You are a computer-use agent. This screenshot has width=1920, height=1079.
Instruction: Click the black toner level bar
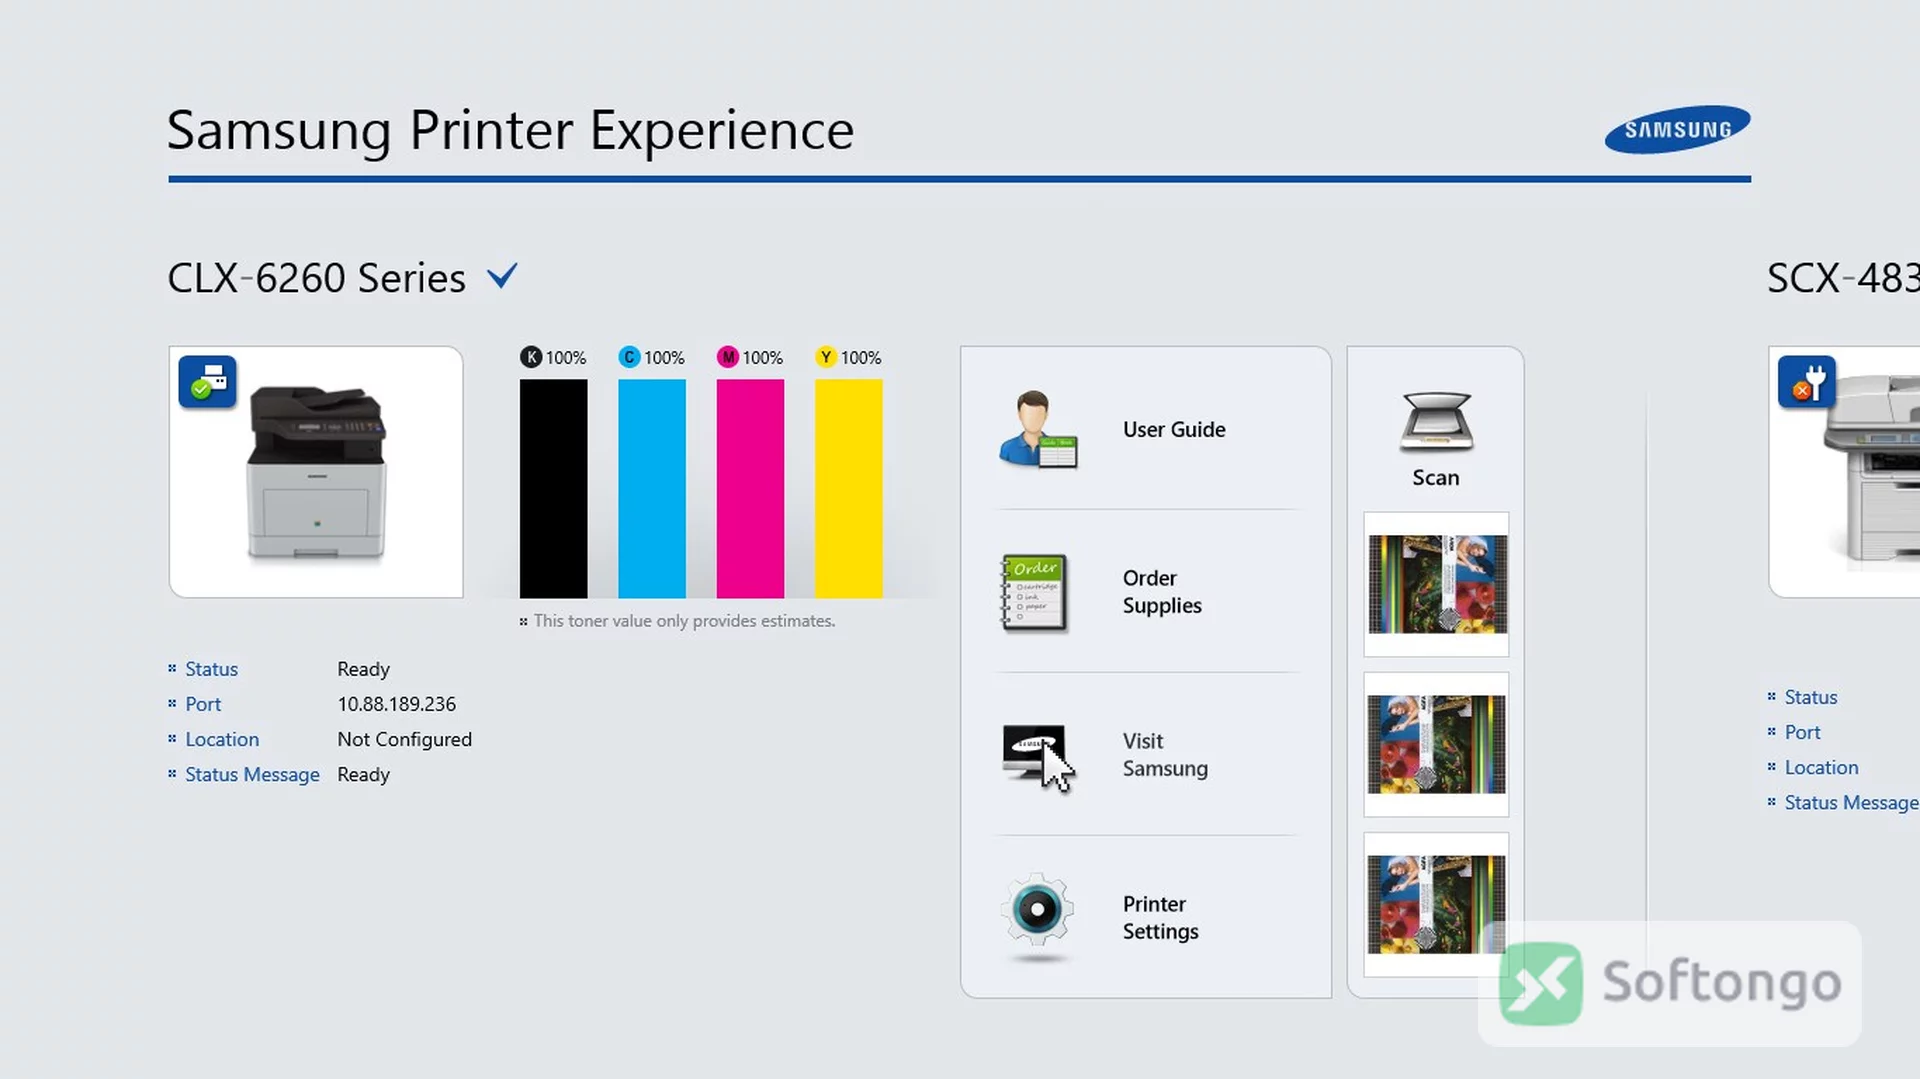553,488
